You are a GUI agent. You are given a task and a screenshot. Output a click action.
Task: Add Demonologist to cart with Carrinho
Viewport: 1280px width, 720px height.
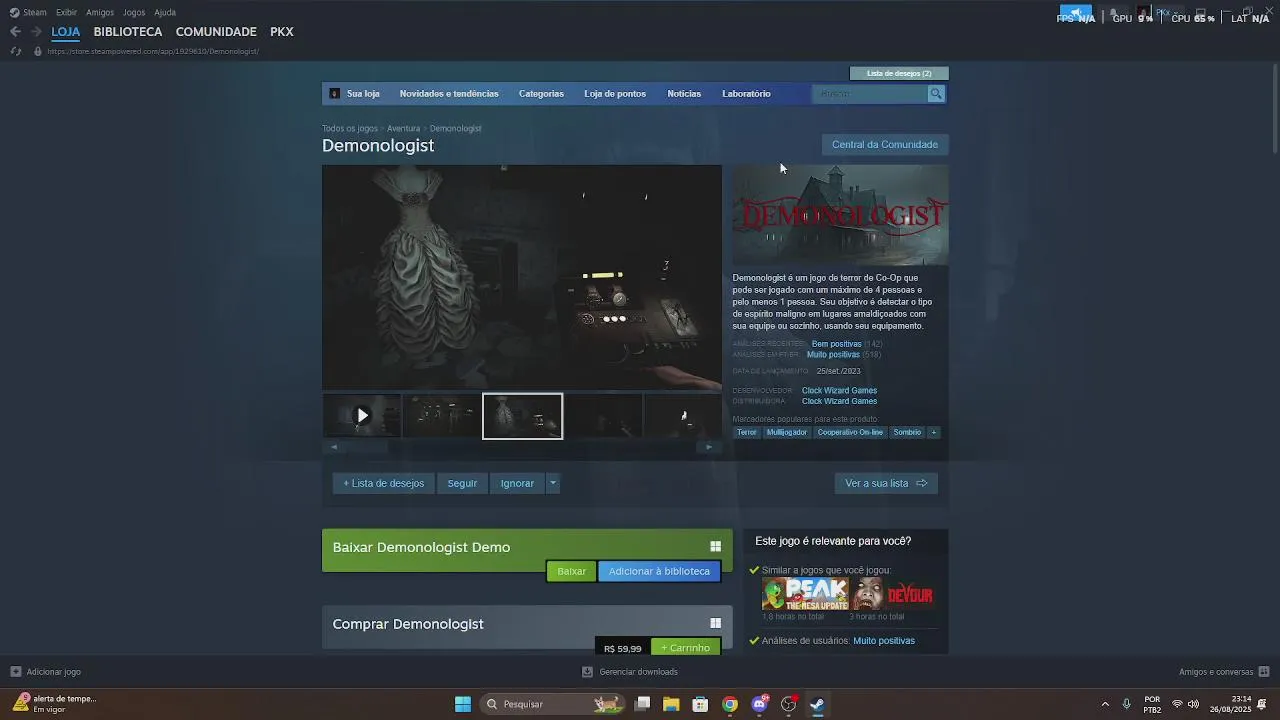point(685,648)
